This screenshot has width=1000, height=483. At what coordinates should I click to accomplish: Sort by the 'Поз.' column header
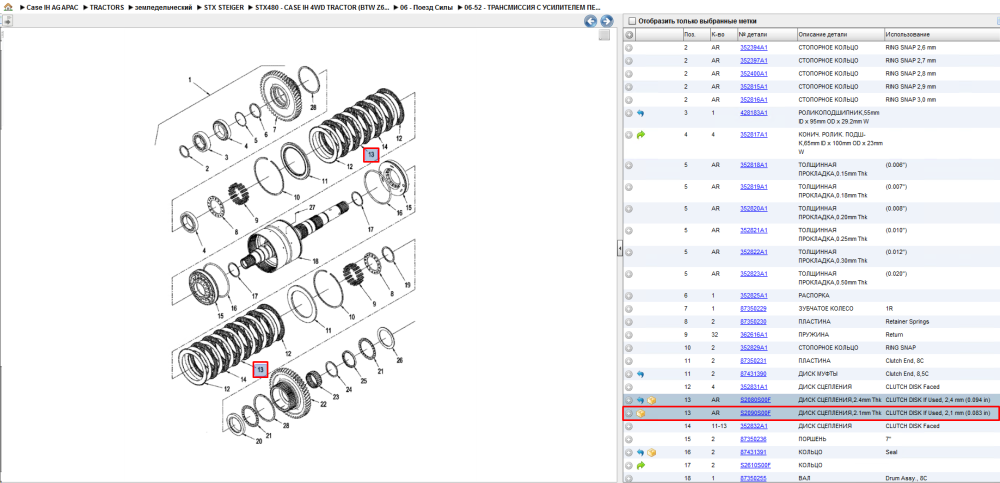click(695, 34)
